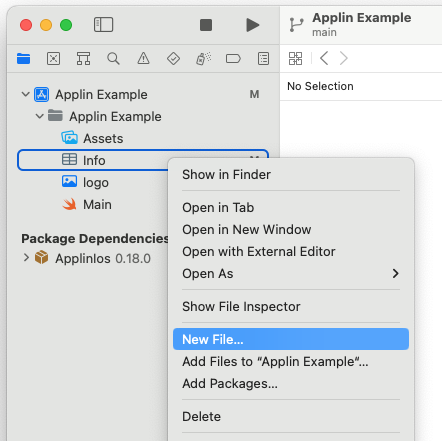Click the Package Dependencies heading
442x441 pixels.
[95, 239]
